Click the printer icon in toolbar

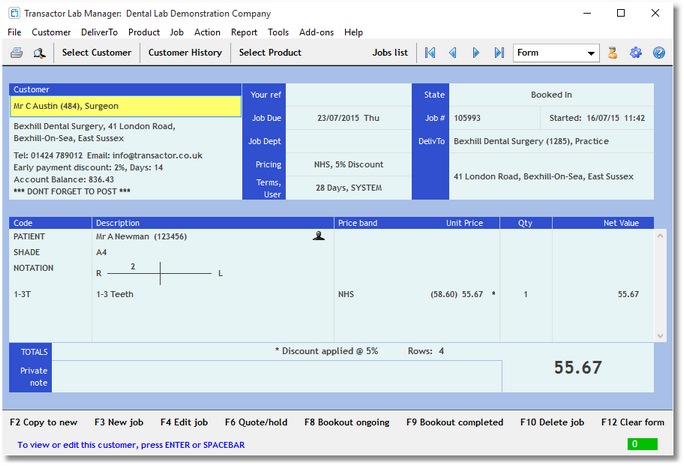[x=17, y=53]
